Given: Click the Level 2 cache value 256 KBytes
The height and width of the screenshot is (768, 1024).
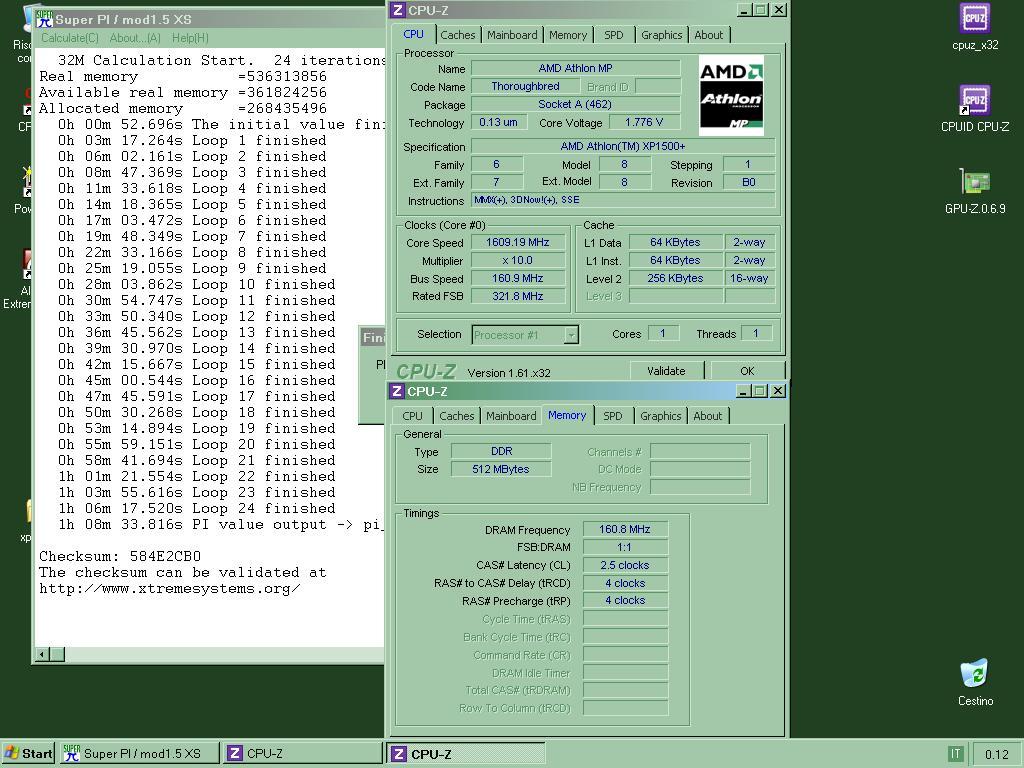Looking at the screenshot, I should (675, 278).
